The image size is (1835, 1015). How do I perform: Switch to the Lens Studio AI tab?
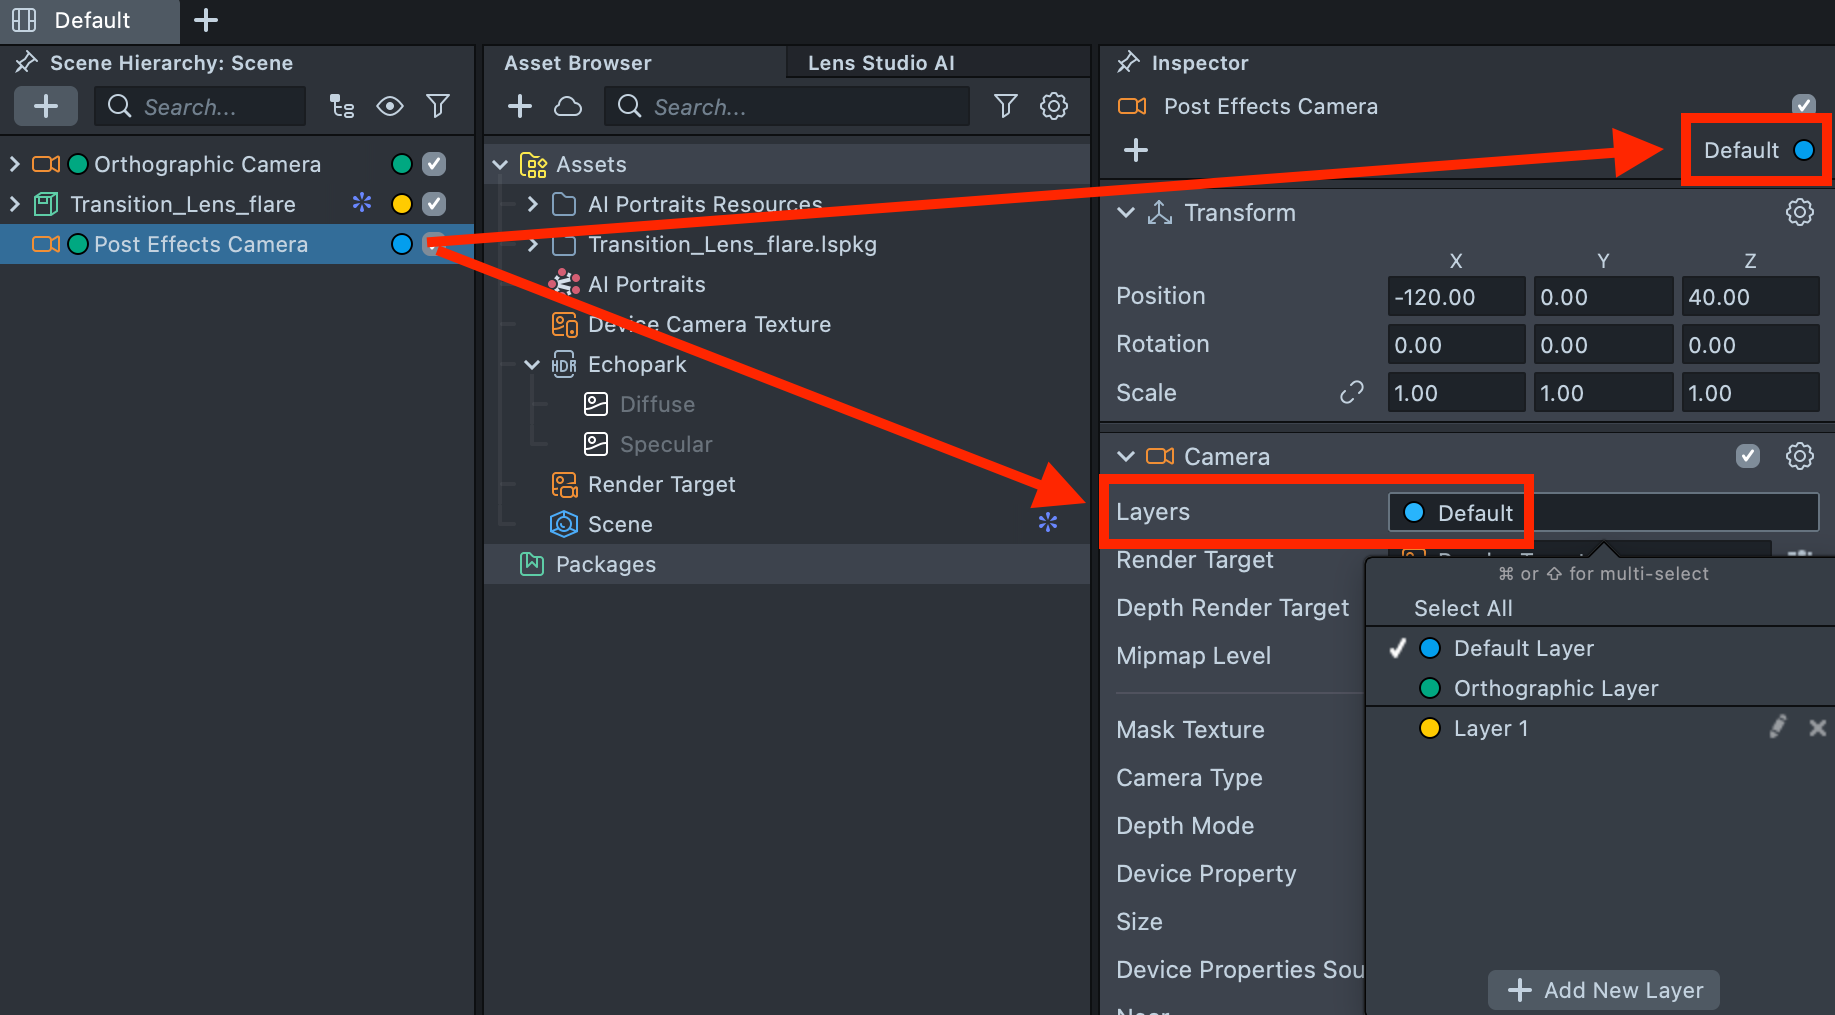(880, 63)
